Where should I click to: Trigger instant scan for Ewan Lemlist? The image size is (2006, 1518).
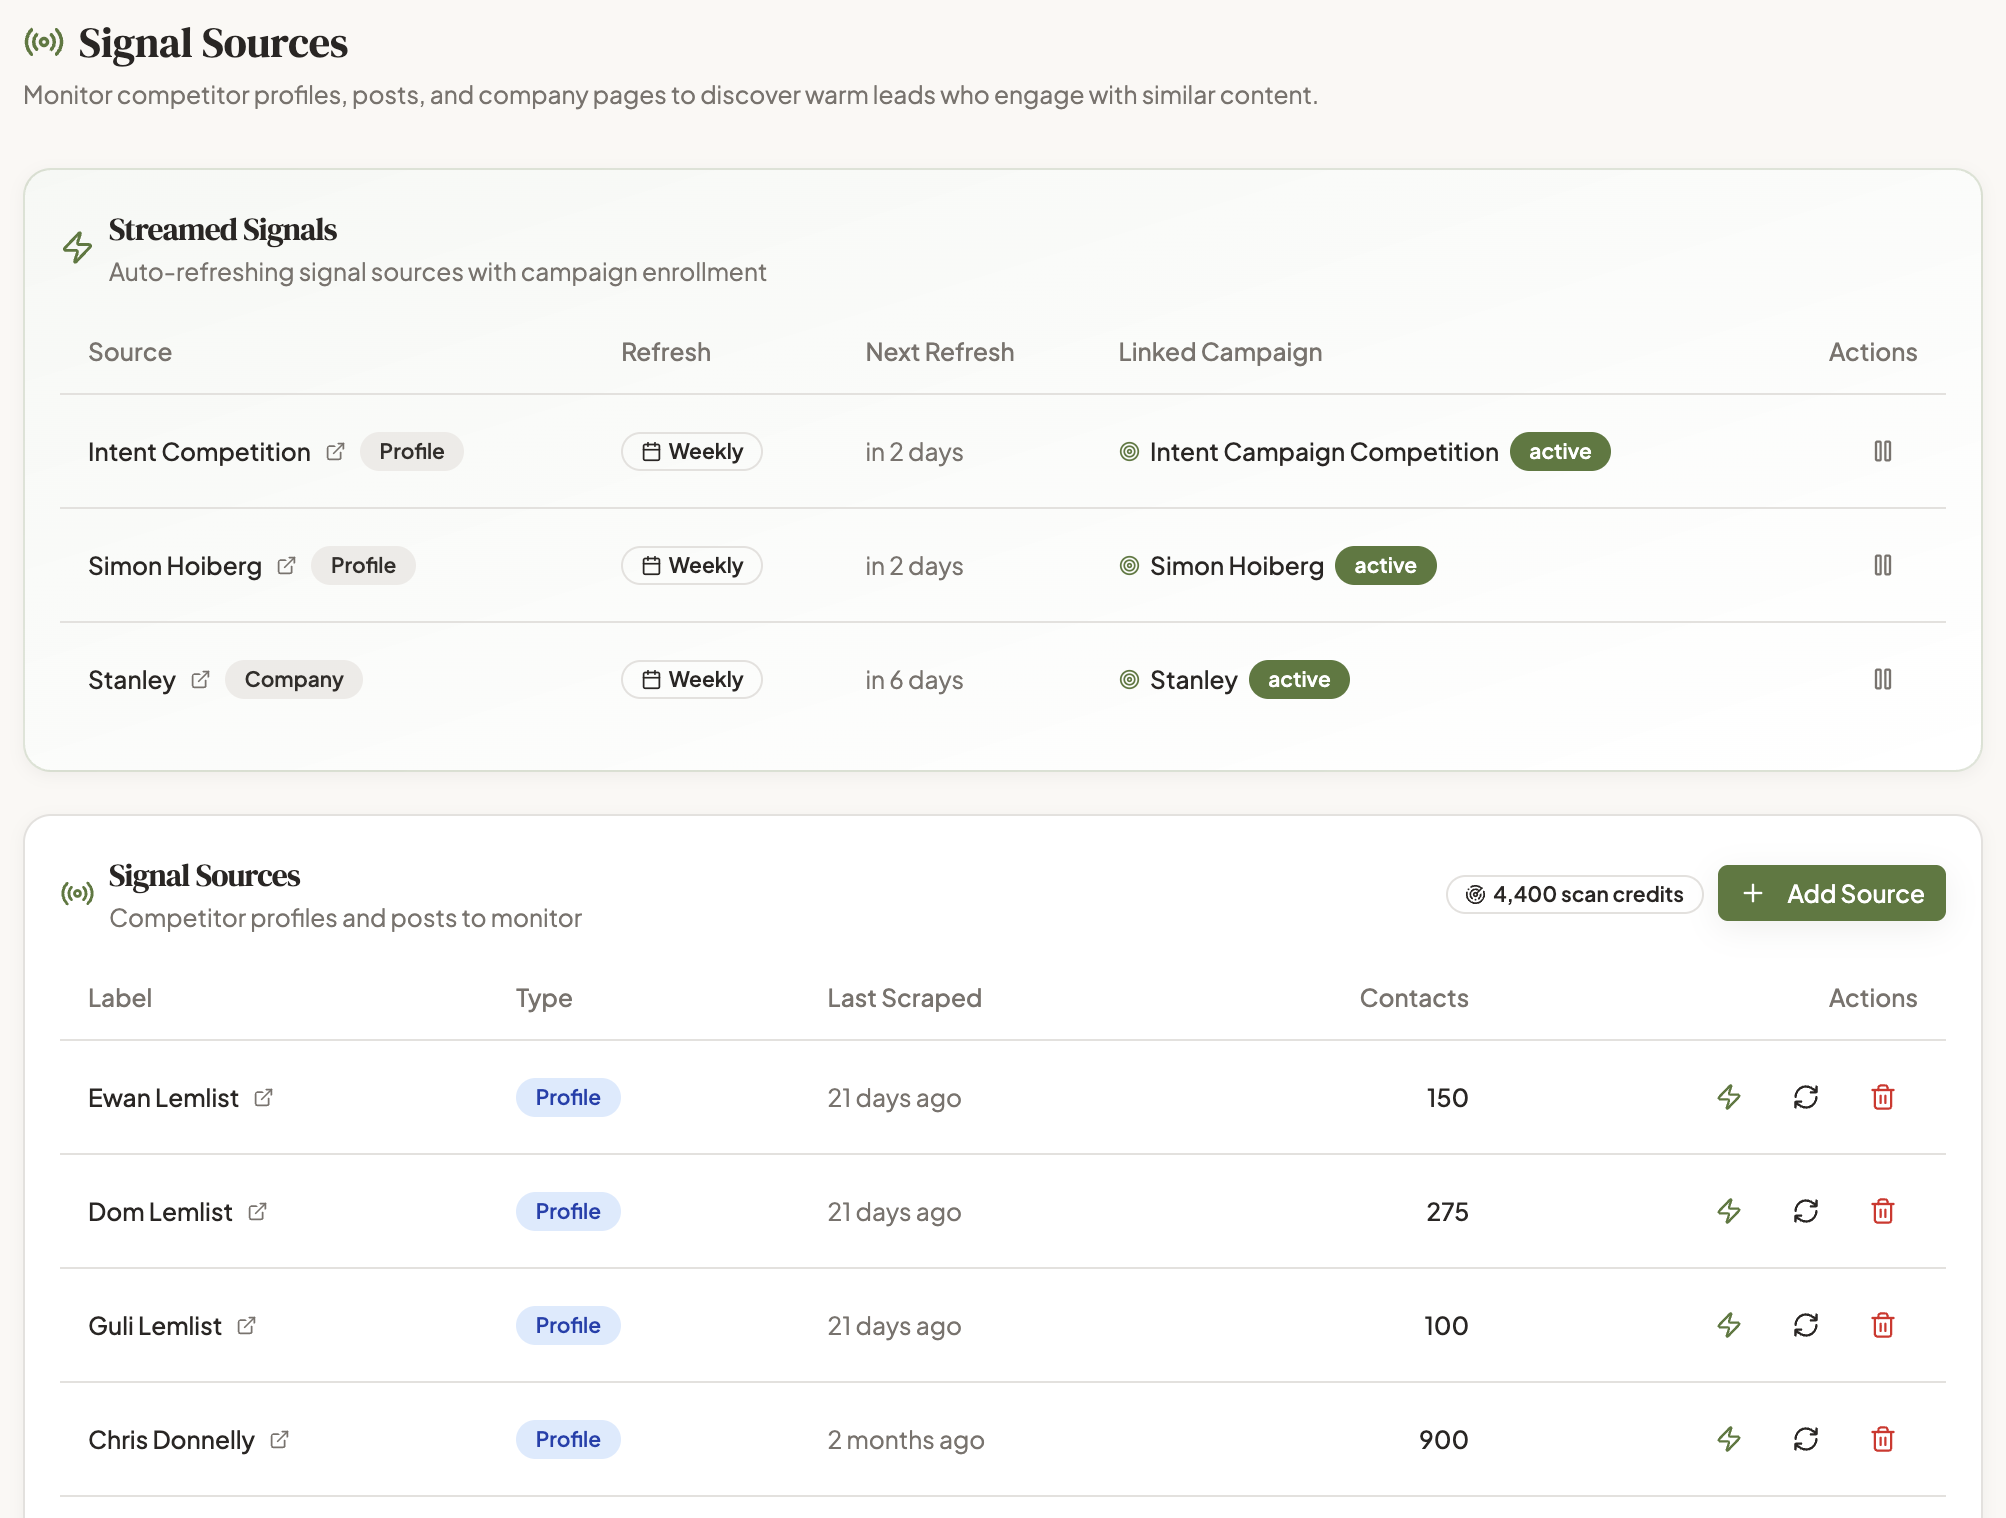point(1729,1097)
